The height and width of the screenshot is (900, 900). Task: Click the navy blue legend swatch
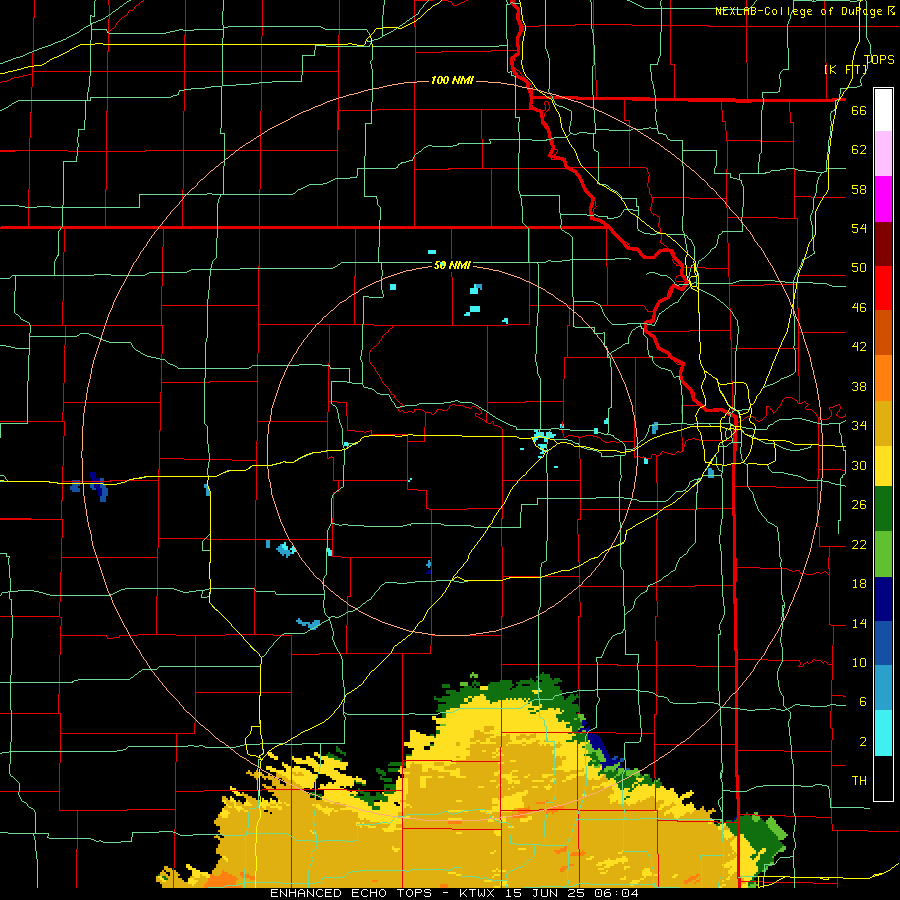pos(883,599)
